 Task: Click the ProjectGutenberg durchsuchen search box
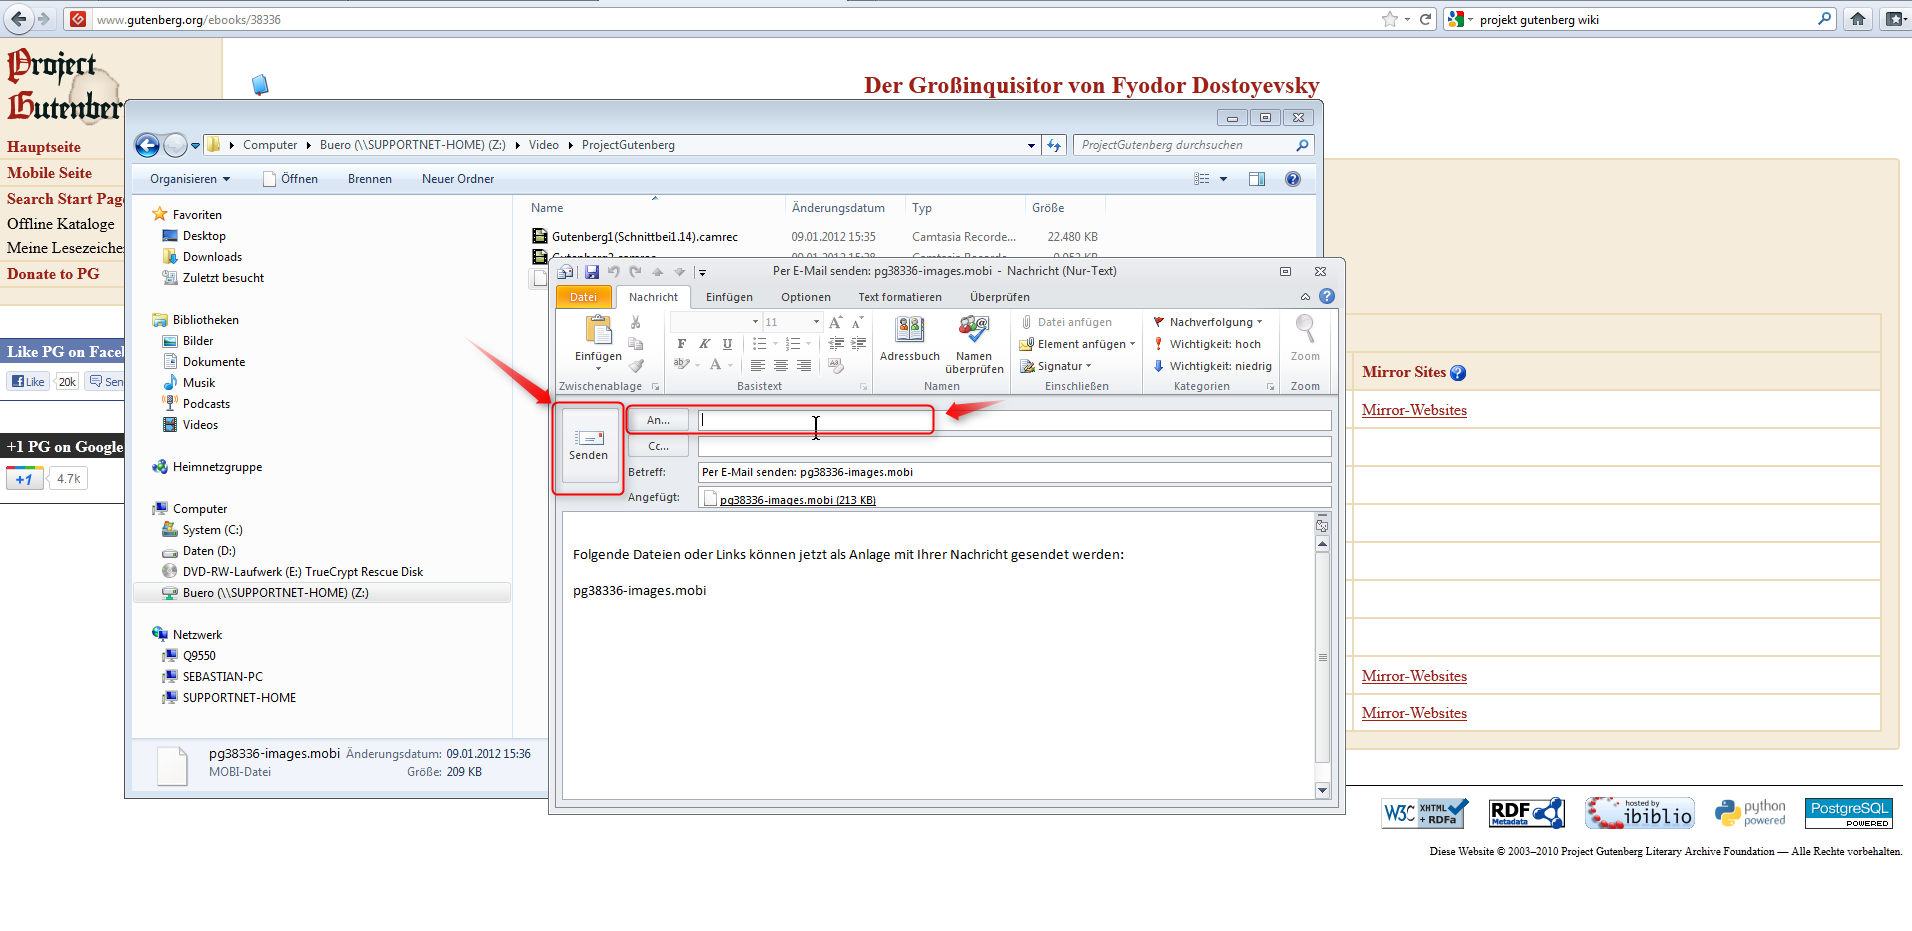click(1193, 145)
